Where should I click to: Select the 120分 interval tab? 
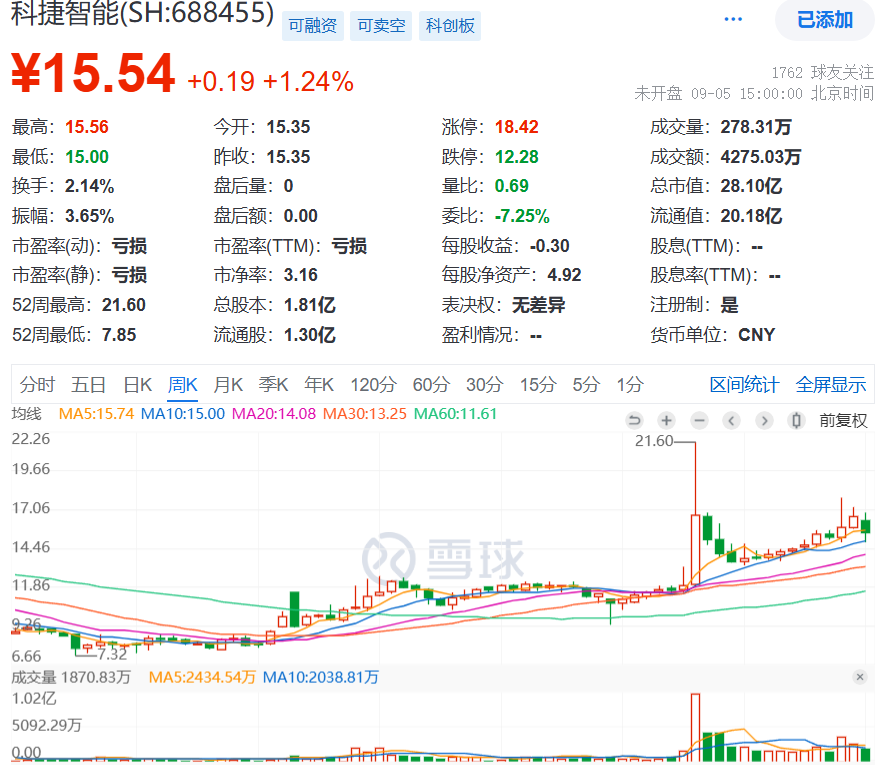tap(373, 385)
